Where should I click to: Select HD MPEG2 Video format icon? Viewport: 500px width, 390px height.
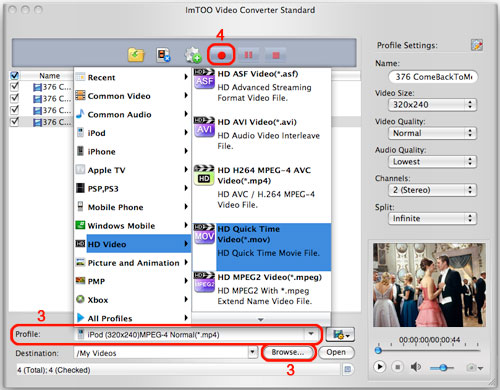204,282
